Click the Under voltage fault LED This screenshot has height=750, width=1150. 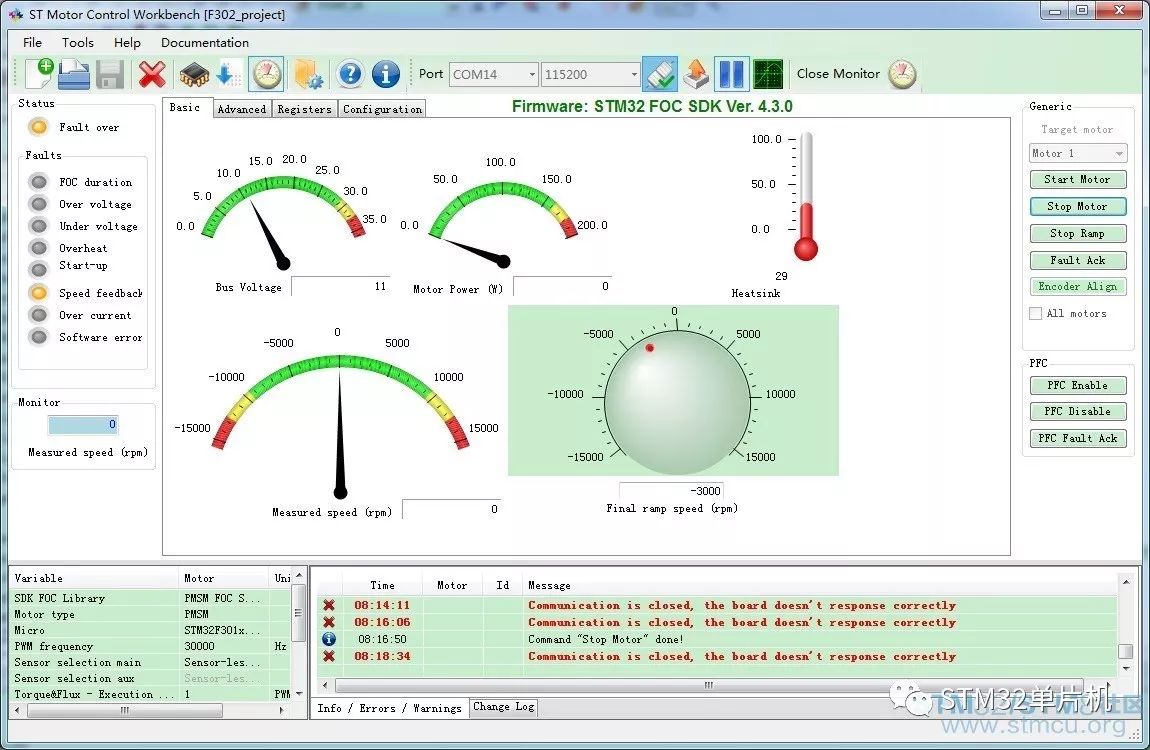coord(38,226)
